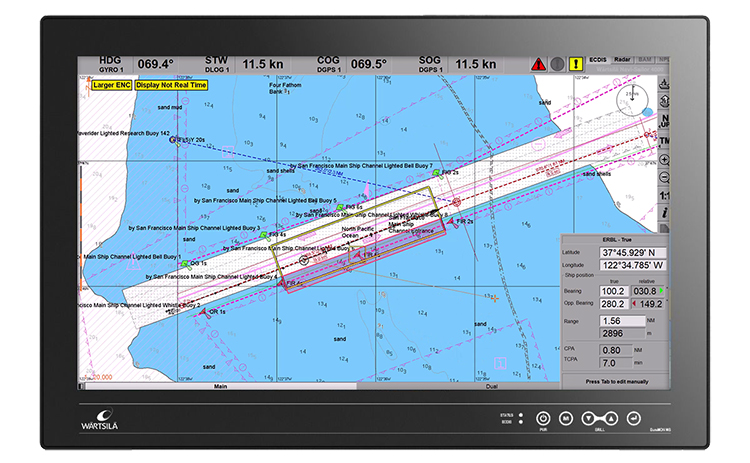
Task: Toggle North Up orientation mode
Action: (665, 120)
